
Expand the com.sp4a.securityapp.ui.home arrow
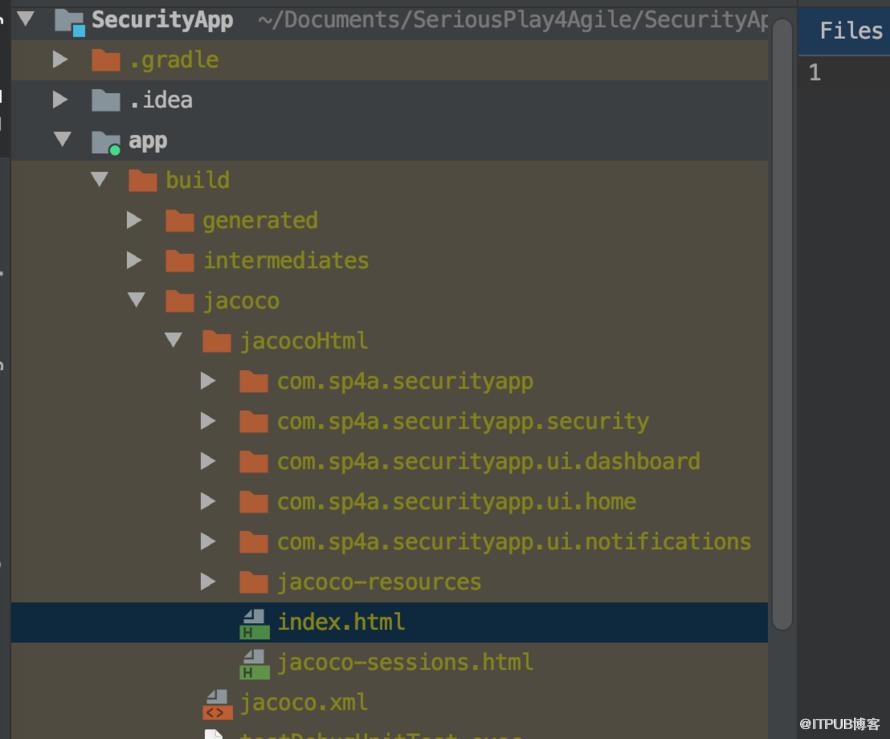coord(208,502)
